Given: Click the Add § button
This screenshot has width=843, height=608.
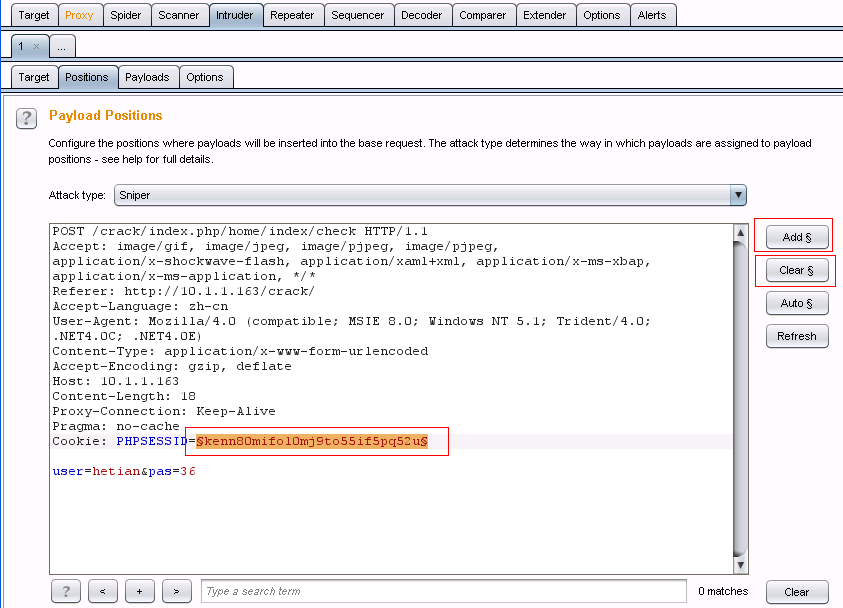Looking at the screenshot, I should point(797,237).
